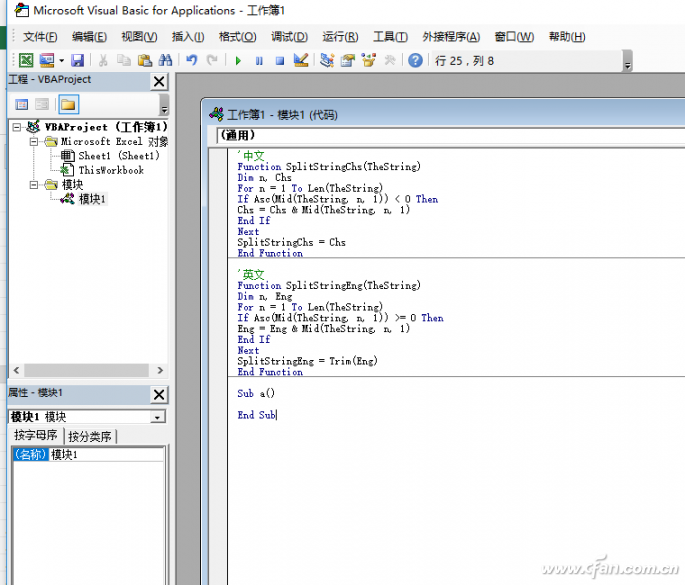Open the 文件(F) menu
This screenshot has height=585, width=685.
click(40, 37)
